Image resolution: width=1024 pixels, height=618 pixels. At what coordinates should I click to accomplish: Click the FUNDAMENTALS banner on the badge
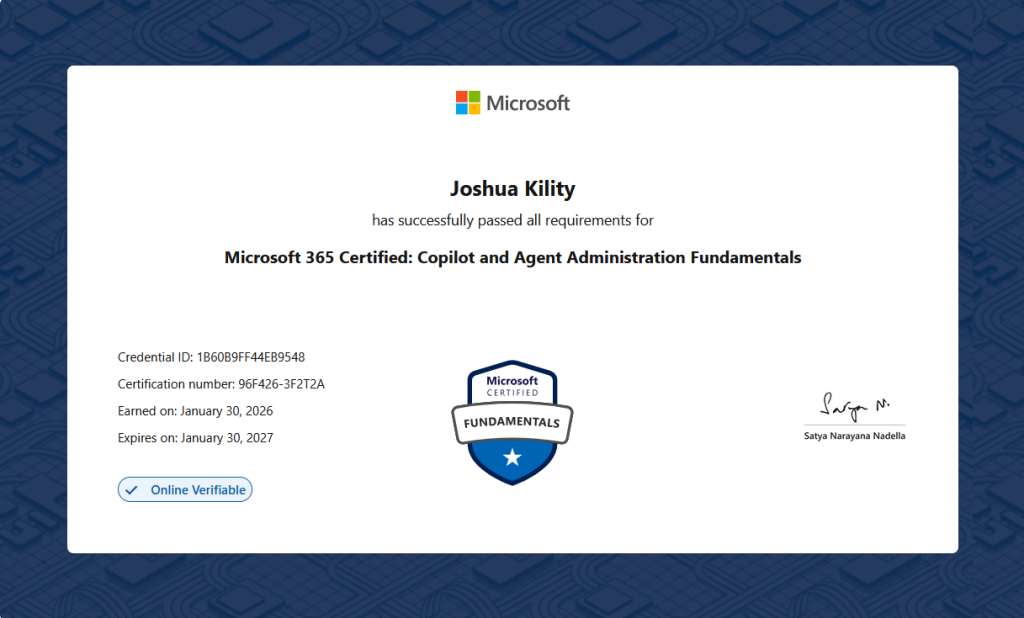pyautogui.click(x=512, y=422)
